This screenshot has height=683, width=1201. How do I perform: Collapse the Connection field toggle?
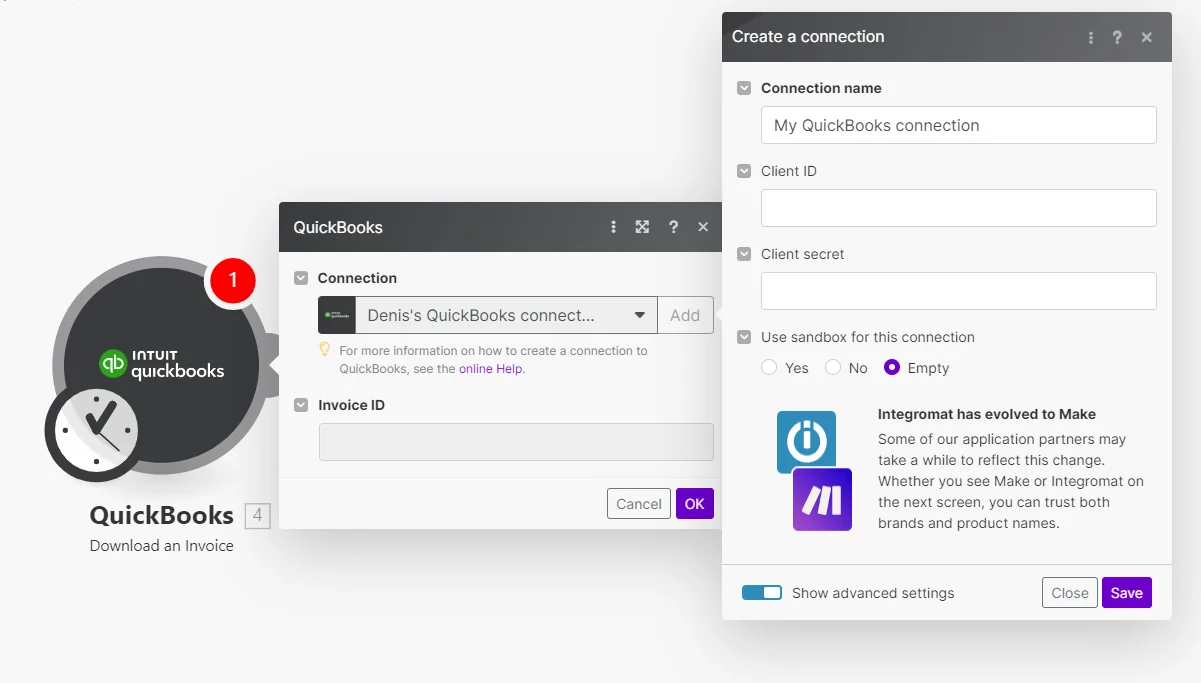(301, 278)
